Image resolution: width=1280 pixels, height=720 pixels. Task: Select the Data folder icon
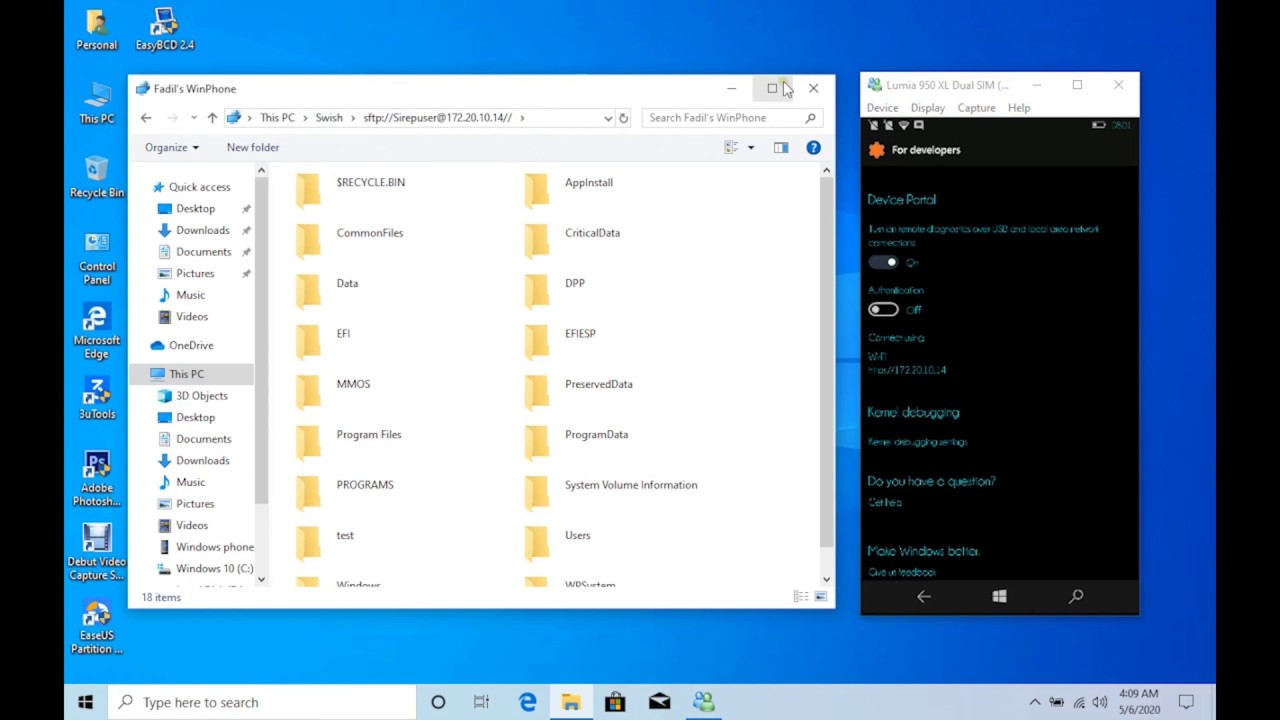pos(309,290)
